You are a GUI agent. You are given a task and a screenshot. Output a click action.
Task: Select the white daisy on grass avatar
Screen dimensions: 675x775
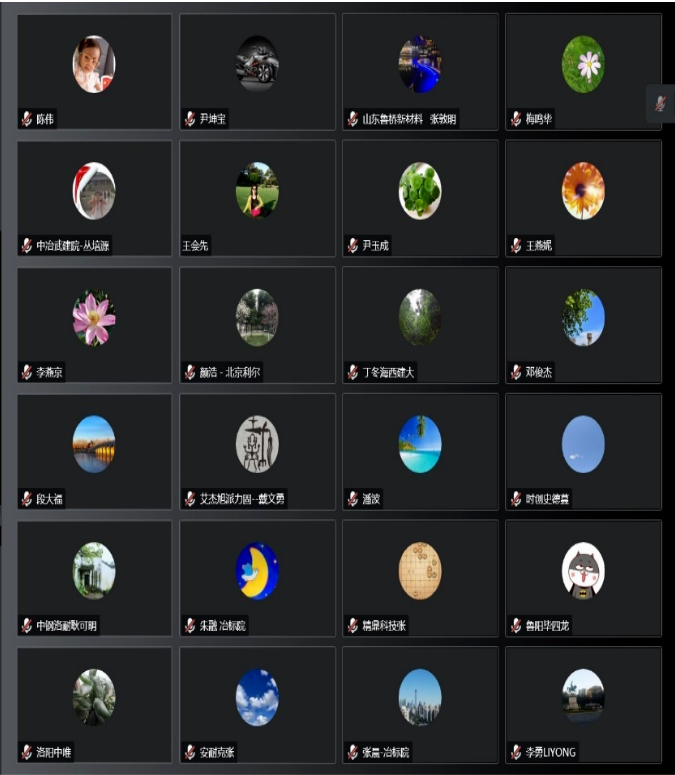click(x=583, y=64)
